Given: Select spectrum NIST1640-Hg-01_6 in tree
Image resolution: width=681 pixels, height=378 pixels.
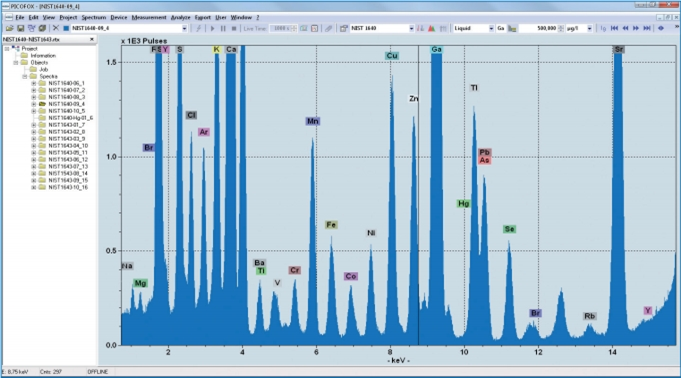Looking at the screenshot, I should 70,118.
